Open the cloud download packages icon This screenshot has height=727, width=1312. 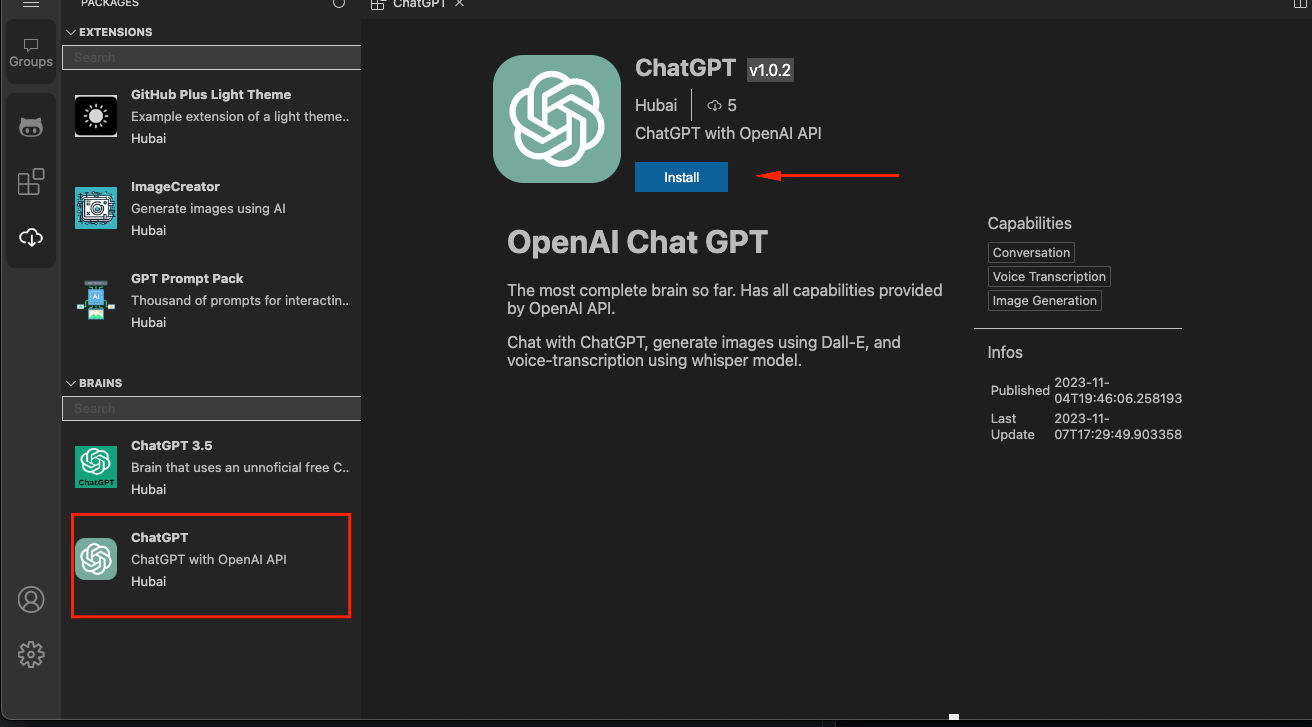(31, 237)
